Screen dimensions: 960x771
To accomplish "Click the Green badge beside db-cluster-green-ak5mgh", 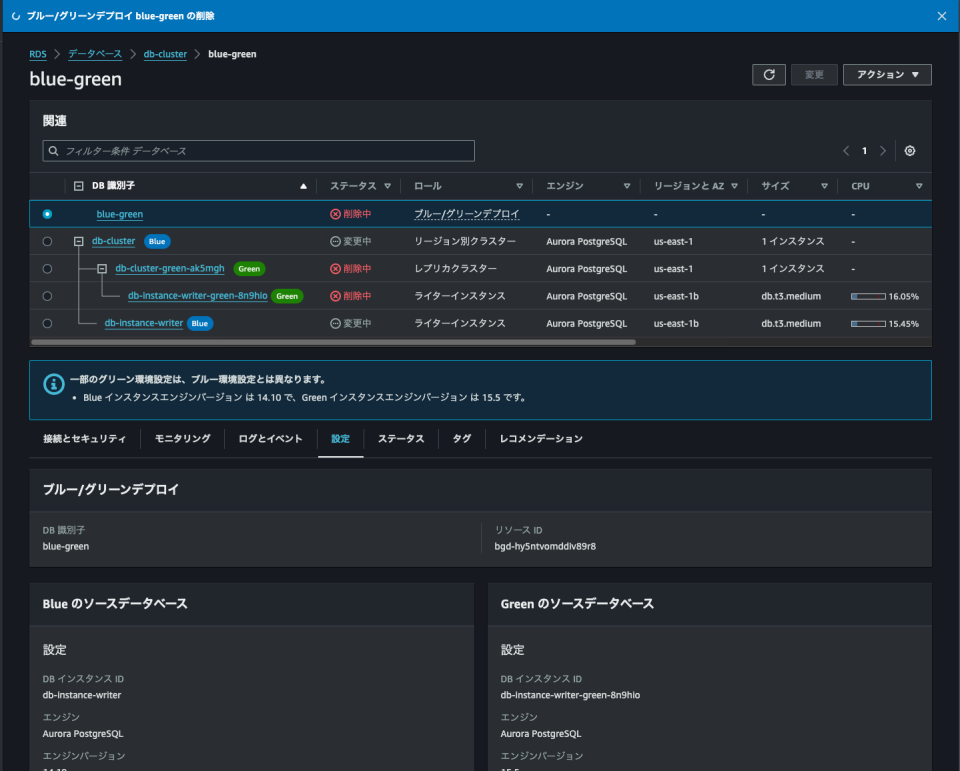I will 248,268.
